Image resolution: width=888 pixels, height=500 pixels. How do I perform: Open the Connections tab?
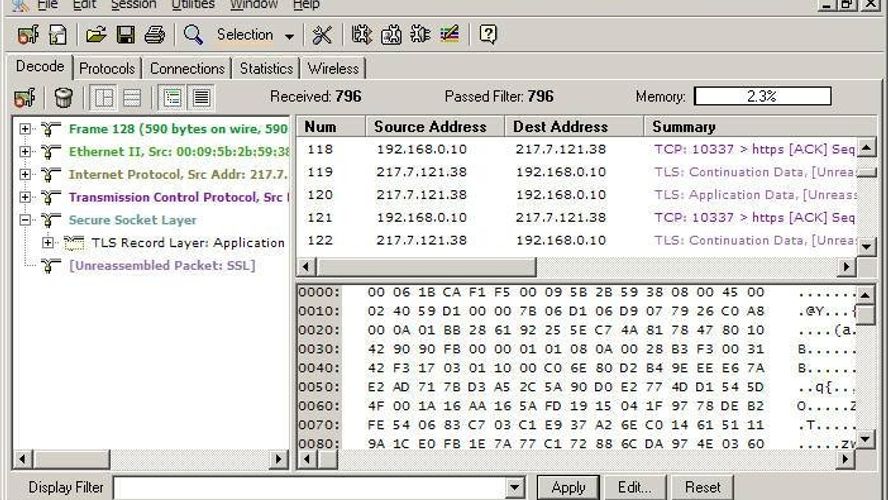187,69
